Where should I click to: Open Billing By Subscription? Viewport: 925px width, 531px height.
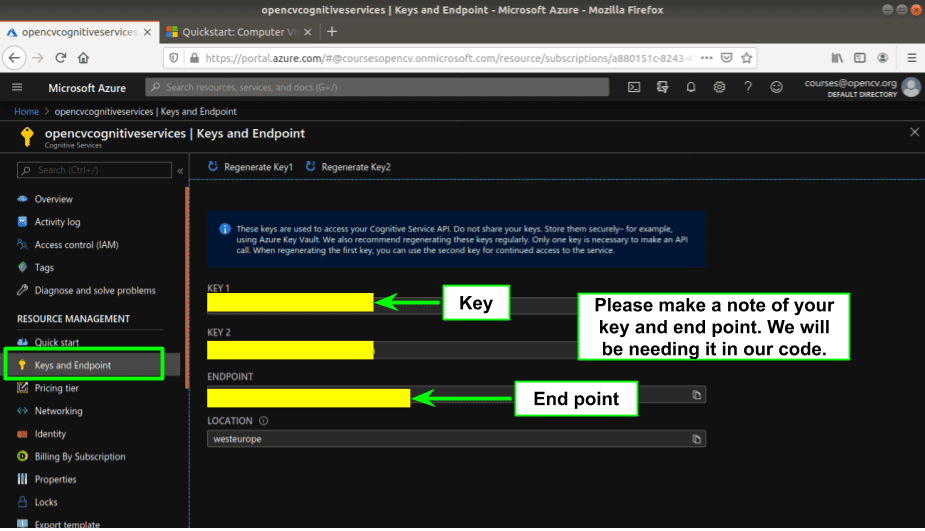pyautogui.click(x=80, y=457)
